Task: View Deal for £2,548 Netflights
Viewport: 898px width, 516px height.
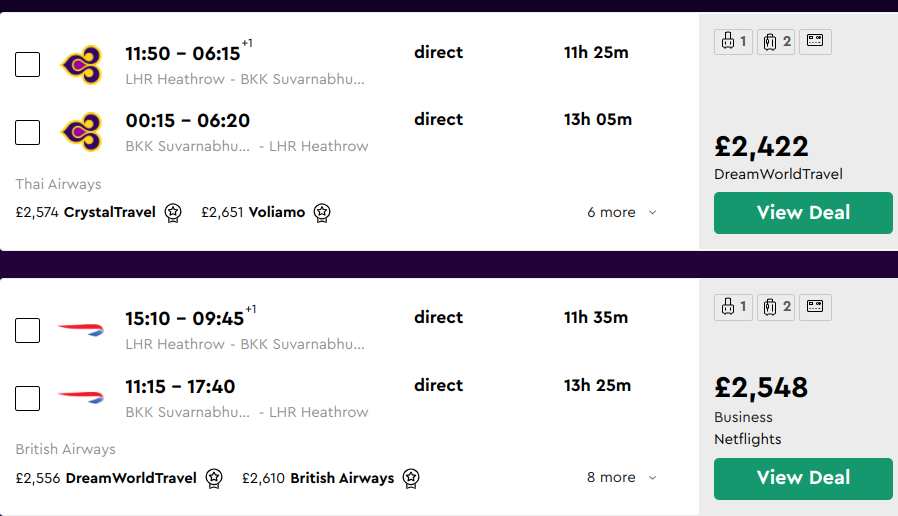Action: coord(803,478)
